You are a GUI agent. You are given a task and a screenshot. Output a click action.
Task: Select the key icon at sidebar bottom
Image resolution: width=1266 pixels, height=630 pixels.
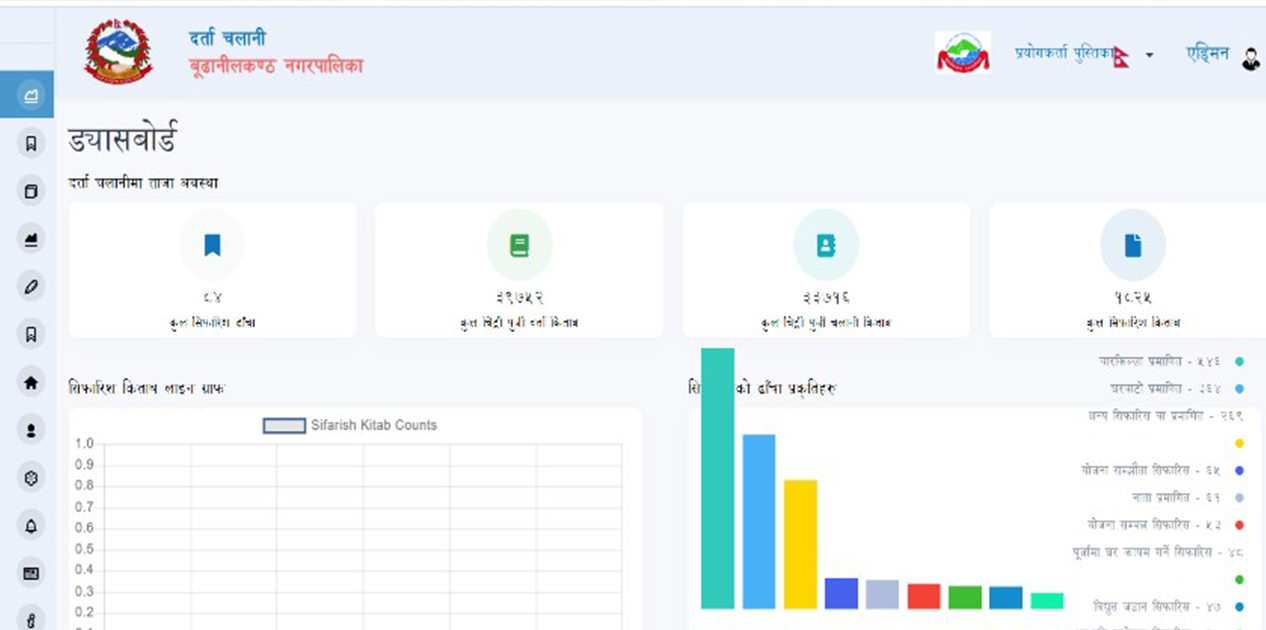tap(31, 619)
